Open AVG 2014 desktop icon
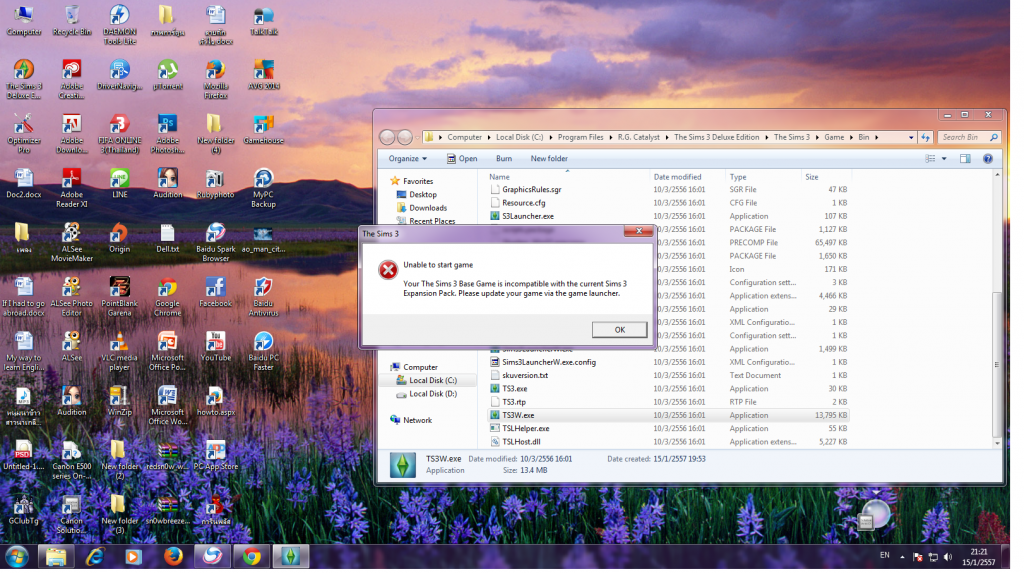Viewport: 1024px width, 573px height. [263, 75]
